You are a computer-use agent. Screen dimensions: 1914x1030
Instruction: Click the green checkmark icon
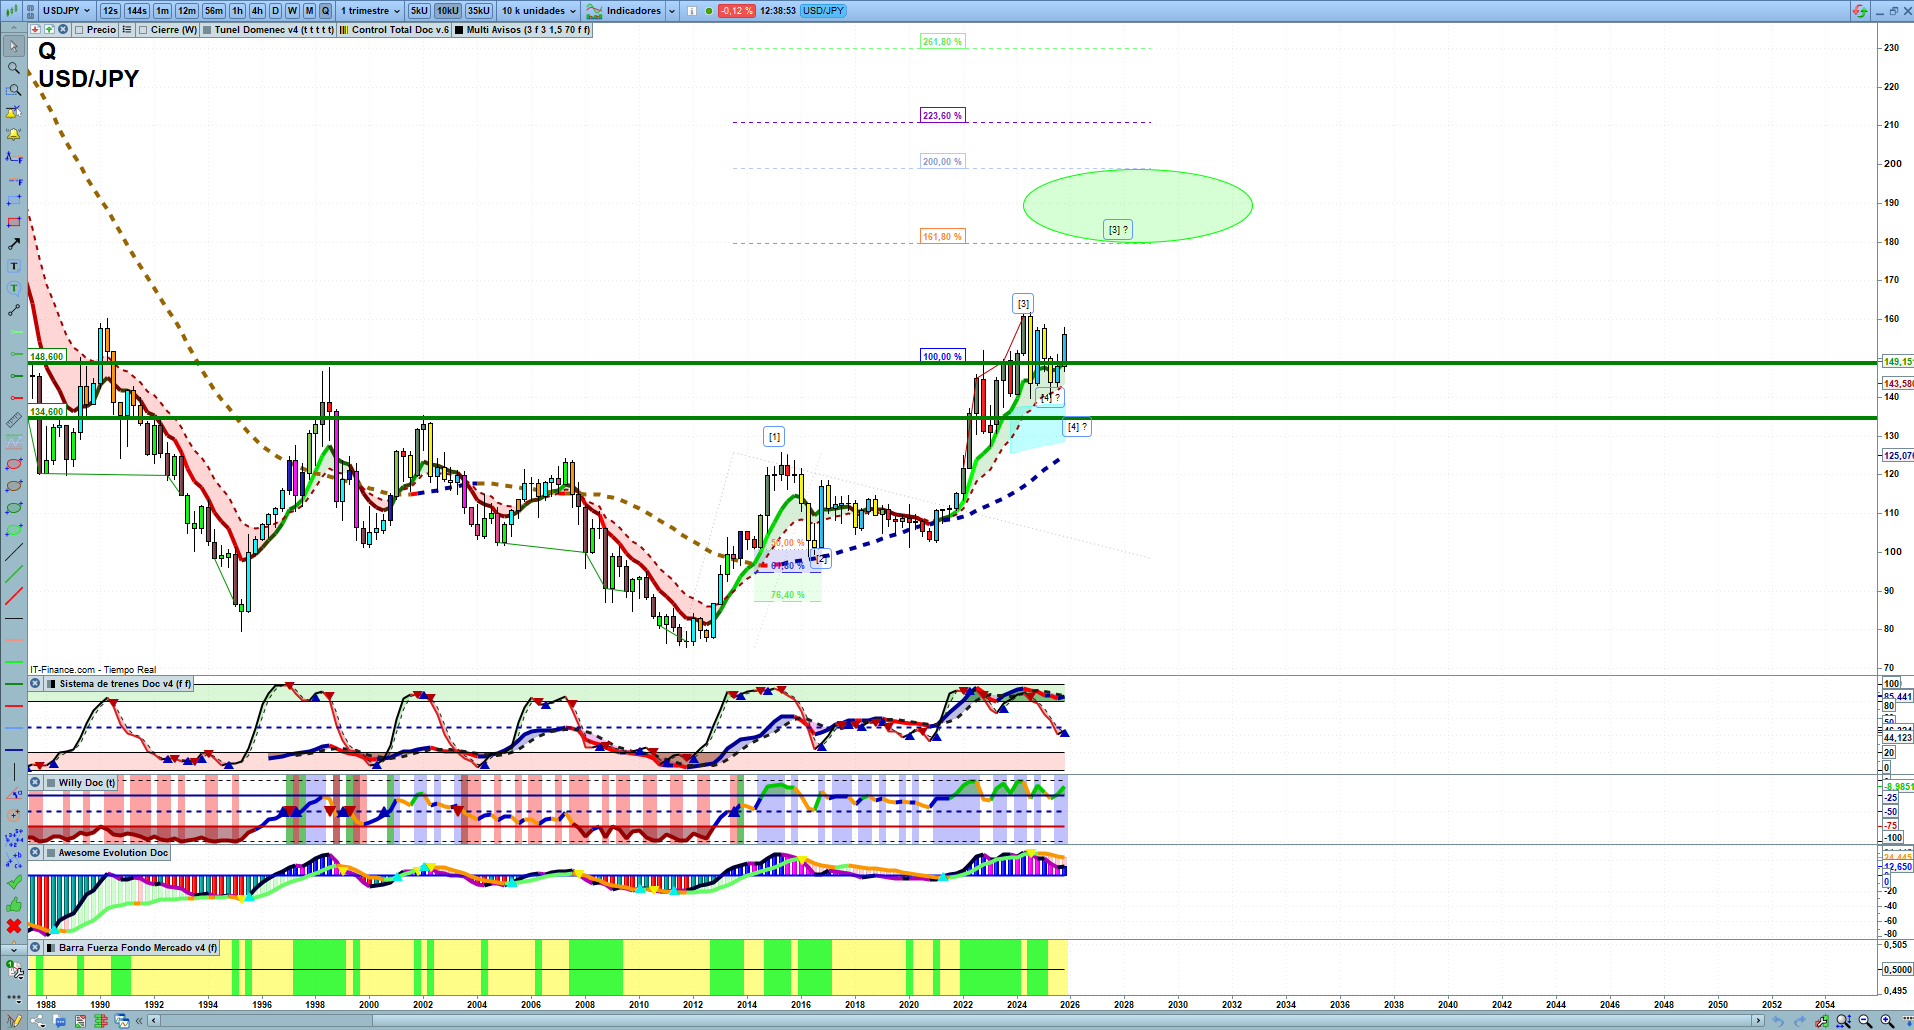14,882
